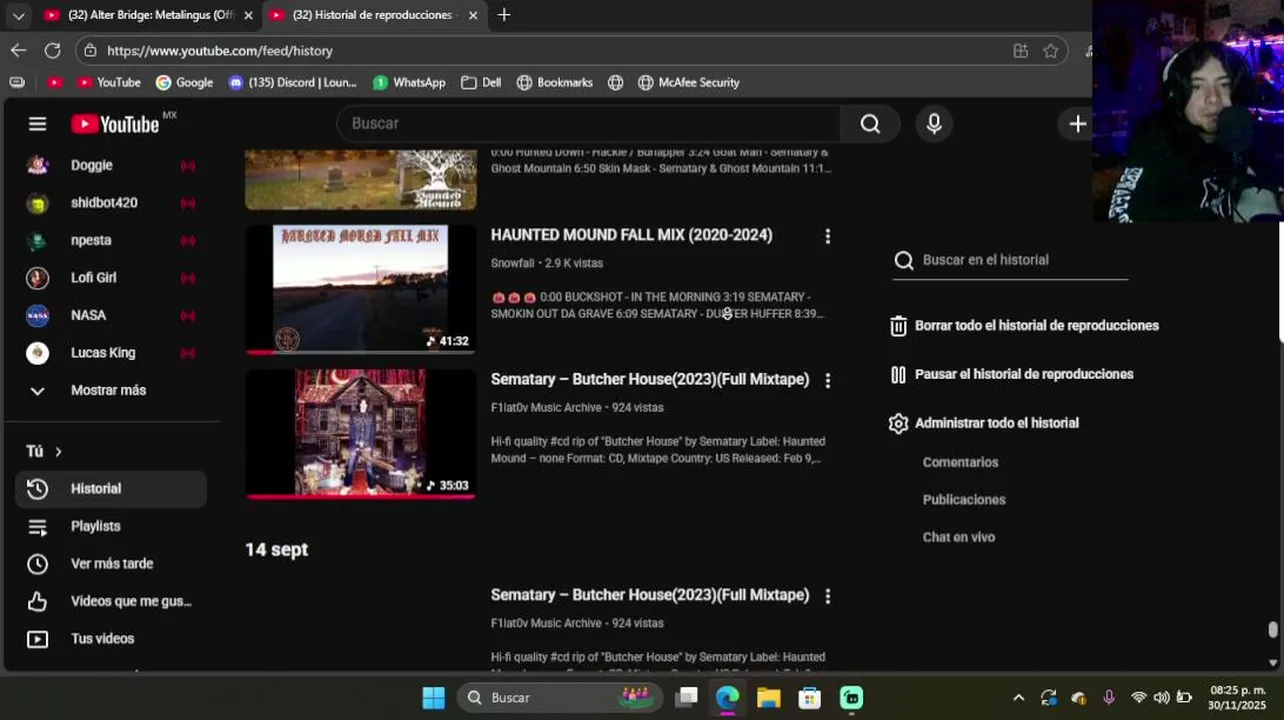Screen dimensions: 1284x720
Task: Close the Alter Bridge Metalingus tab
Action: click(x=248, y=15)
